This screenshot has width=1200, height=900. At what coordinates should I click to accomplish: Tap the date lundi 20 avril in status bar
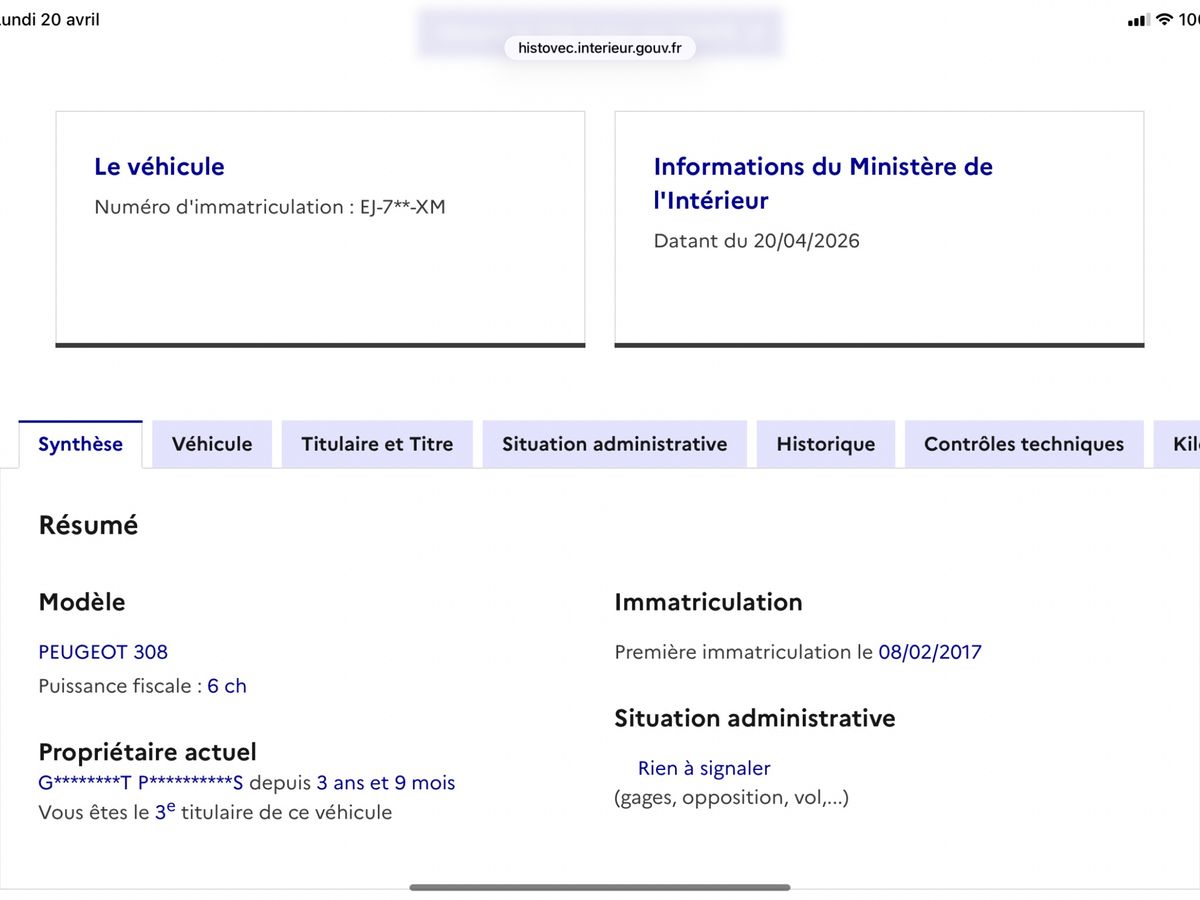tap(48, 20)
